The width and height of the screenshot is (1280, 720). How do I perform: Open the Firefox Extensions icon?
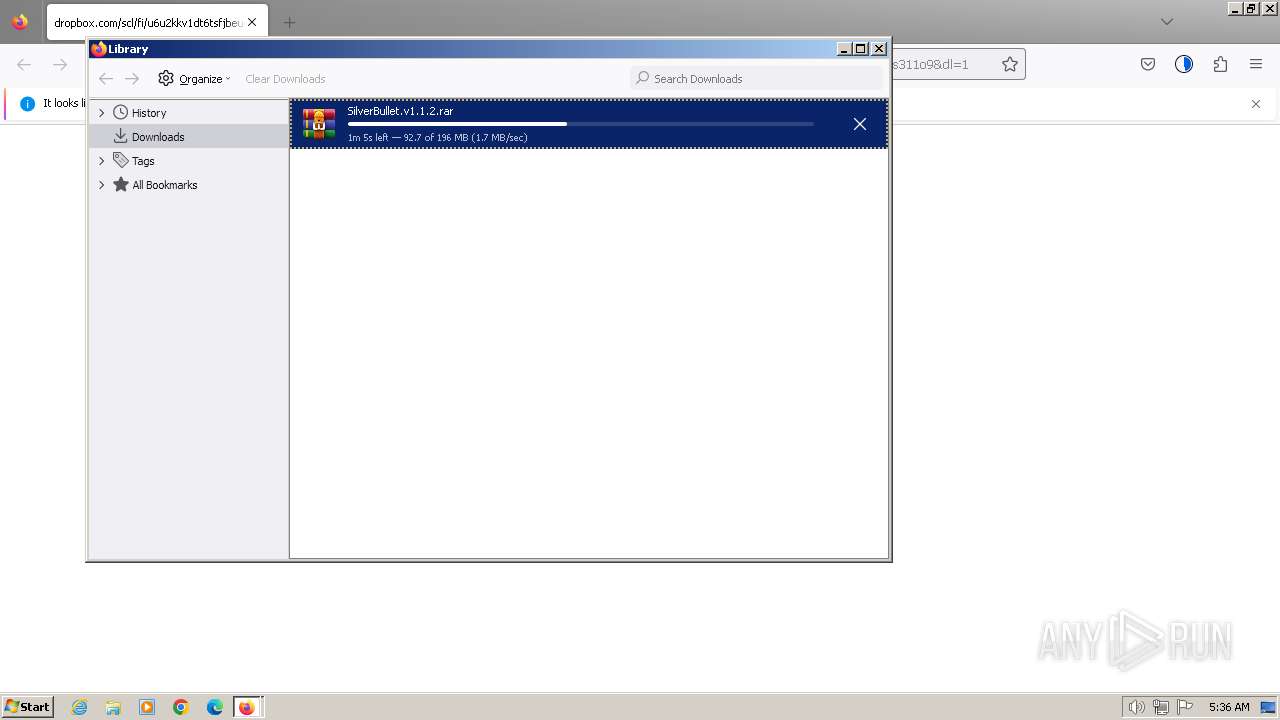[x=1220, y=64]
